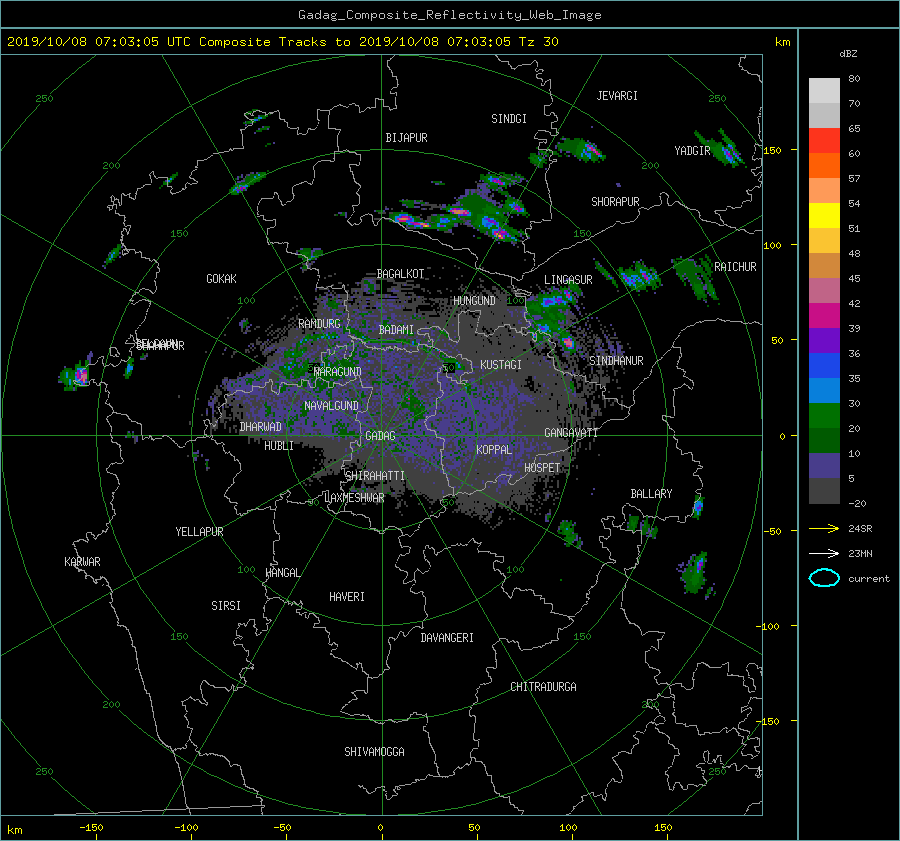Screen dimensions: 900x841
Task: Click the KUSTAGI city label
Action: [501, 365]
